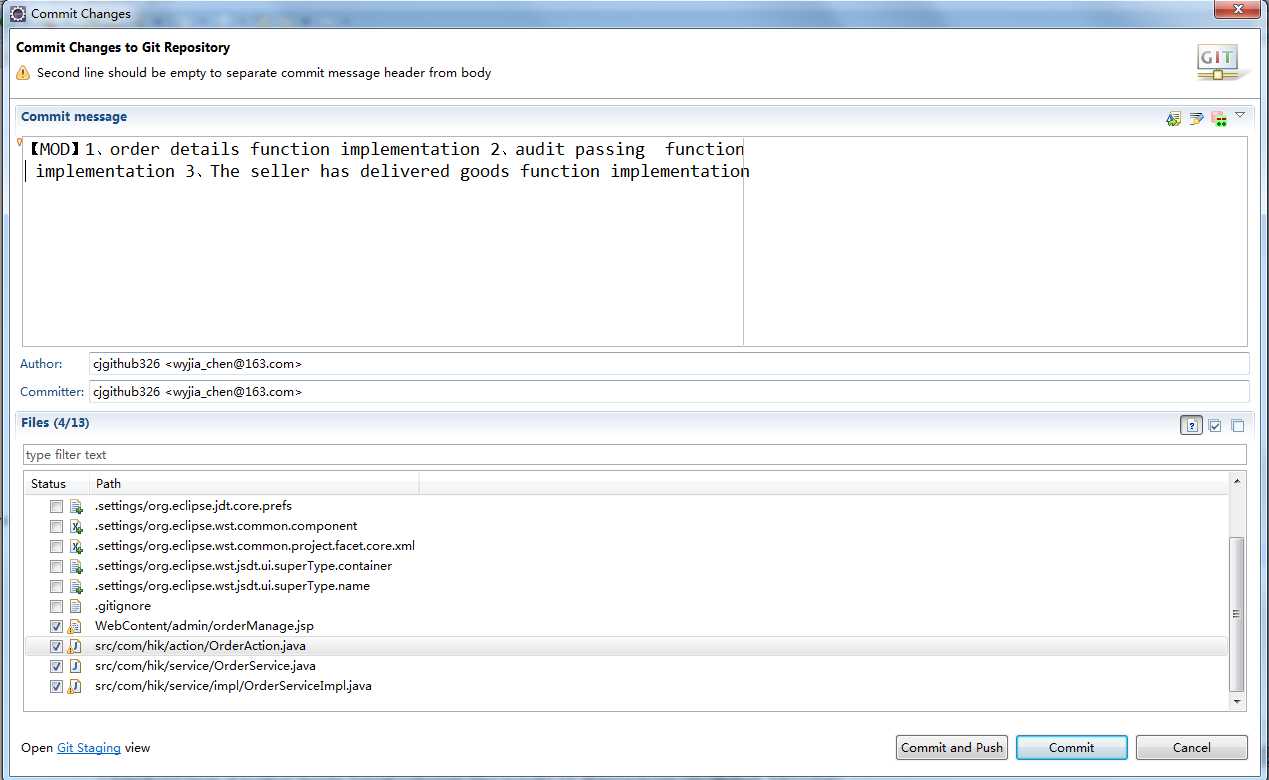Click JSP file icon of orderManage.jsp
The width and height of the screenshot is (1269, 780).
coord(75,626)
